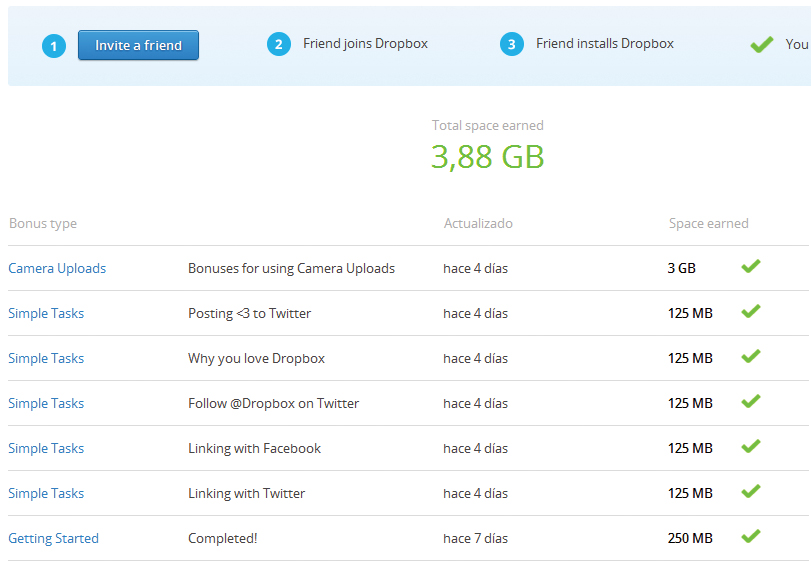Viewport: 811px width, 581px height.
Task: Click the step 2 circle icon
Action: tap(279, 44)
